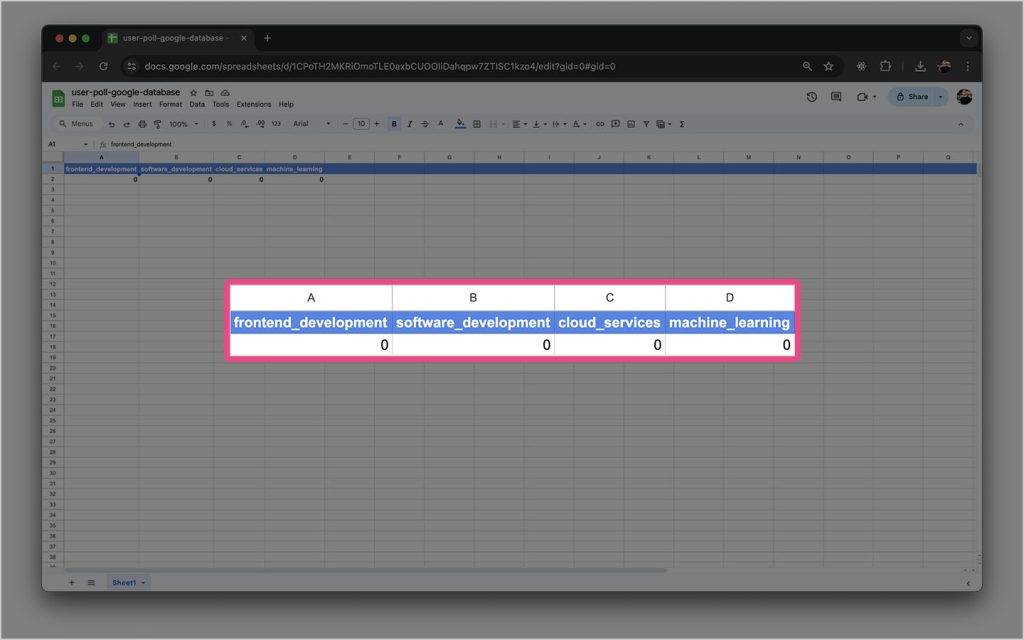Expand the Share button dropdown arrow
Viewport: 1024px width, 640px height.
pyautogui.click(x=940, y=97)
